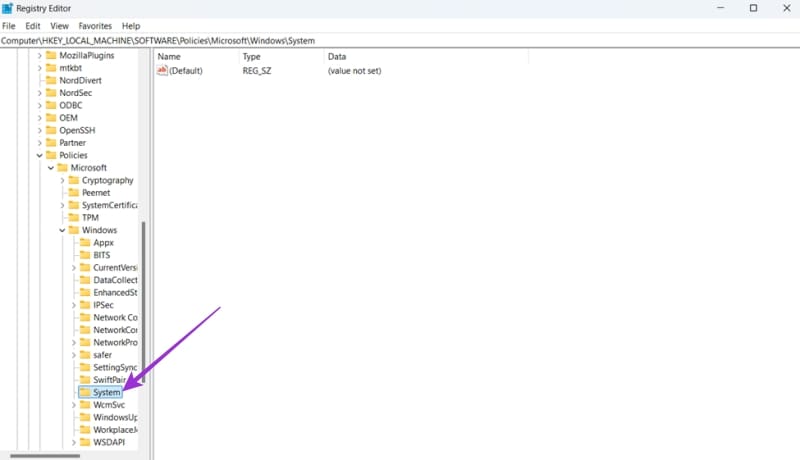800x460 pixels.
Task: Select the Windows key label
Action: 99,230
